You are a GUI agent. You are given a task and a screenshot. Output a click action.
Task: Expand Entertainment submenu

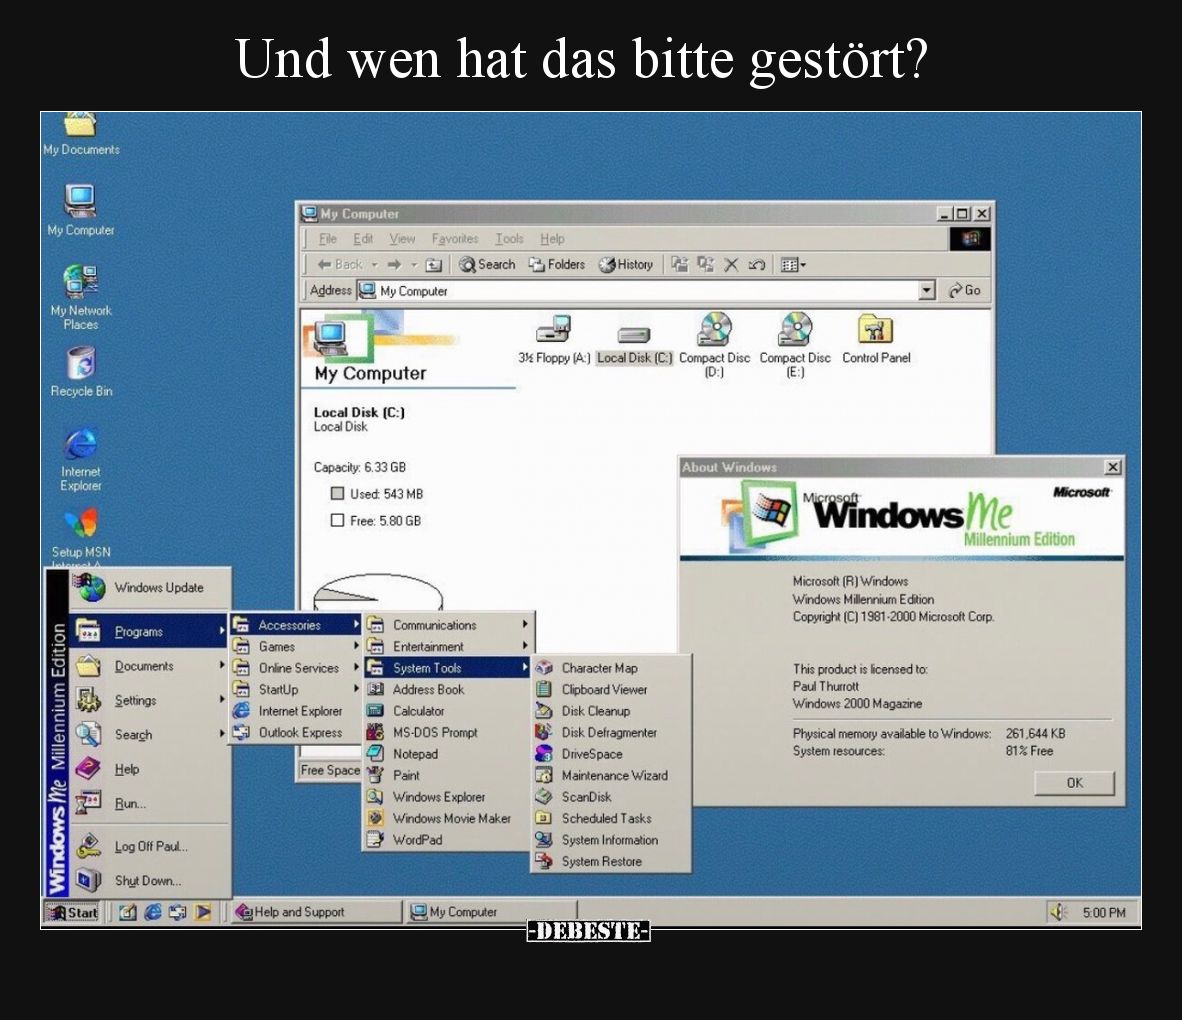point(447,647)
